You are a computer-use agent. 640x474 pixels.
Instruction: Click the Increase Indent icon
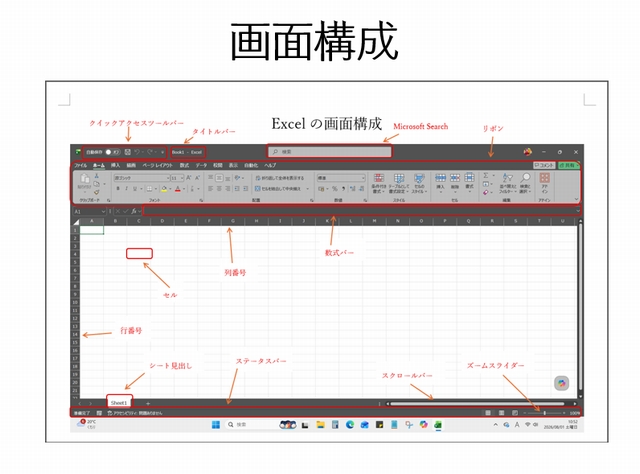pos(245,189)
